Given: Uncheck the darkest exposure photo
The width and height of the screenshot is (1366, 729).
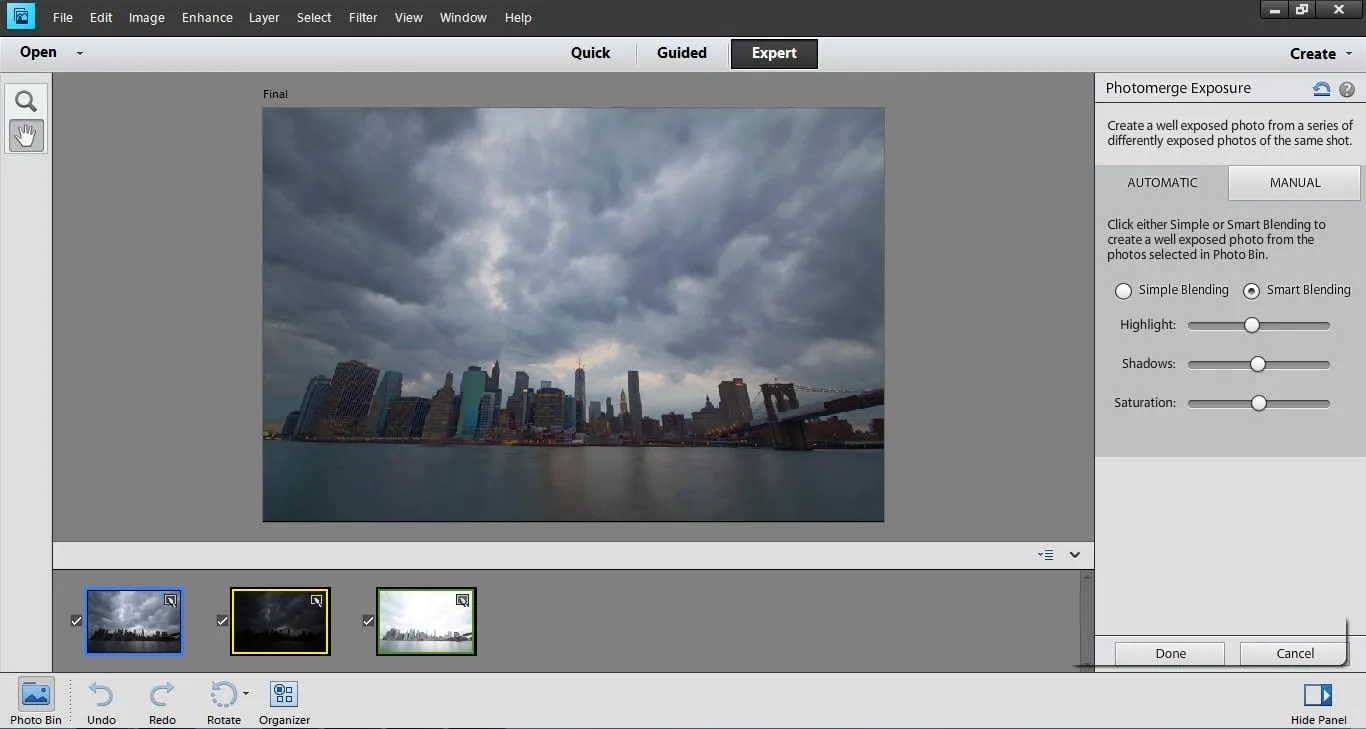Looking at the screenshot, I should tap(222, 620).
